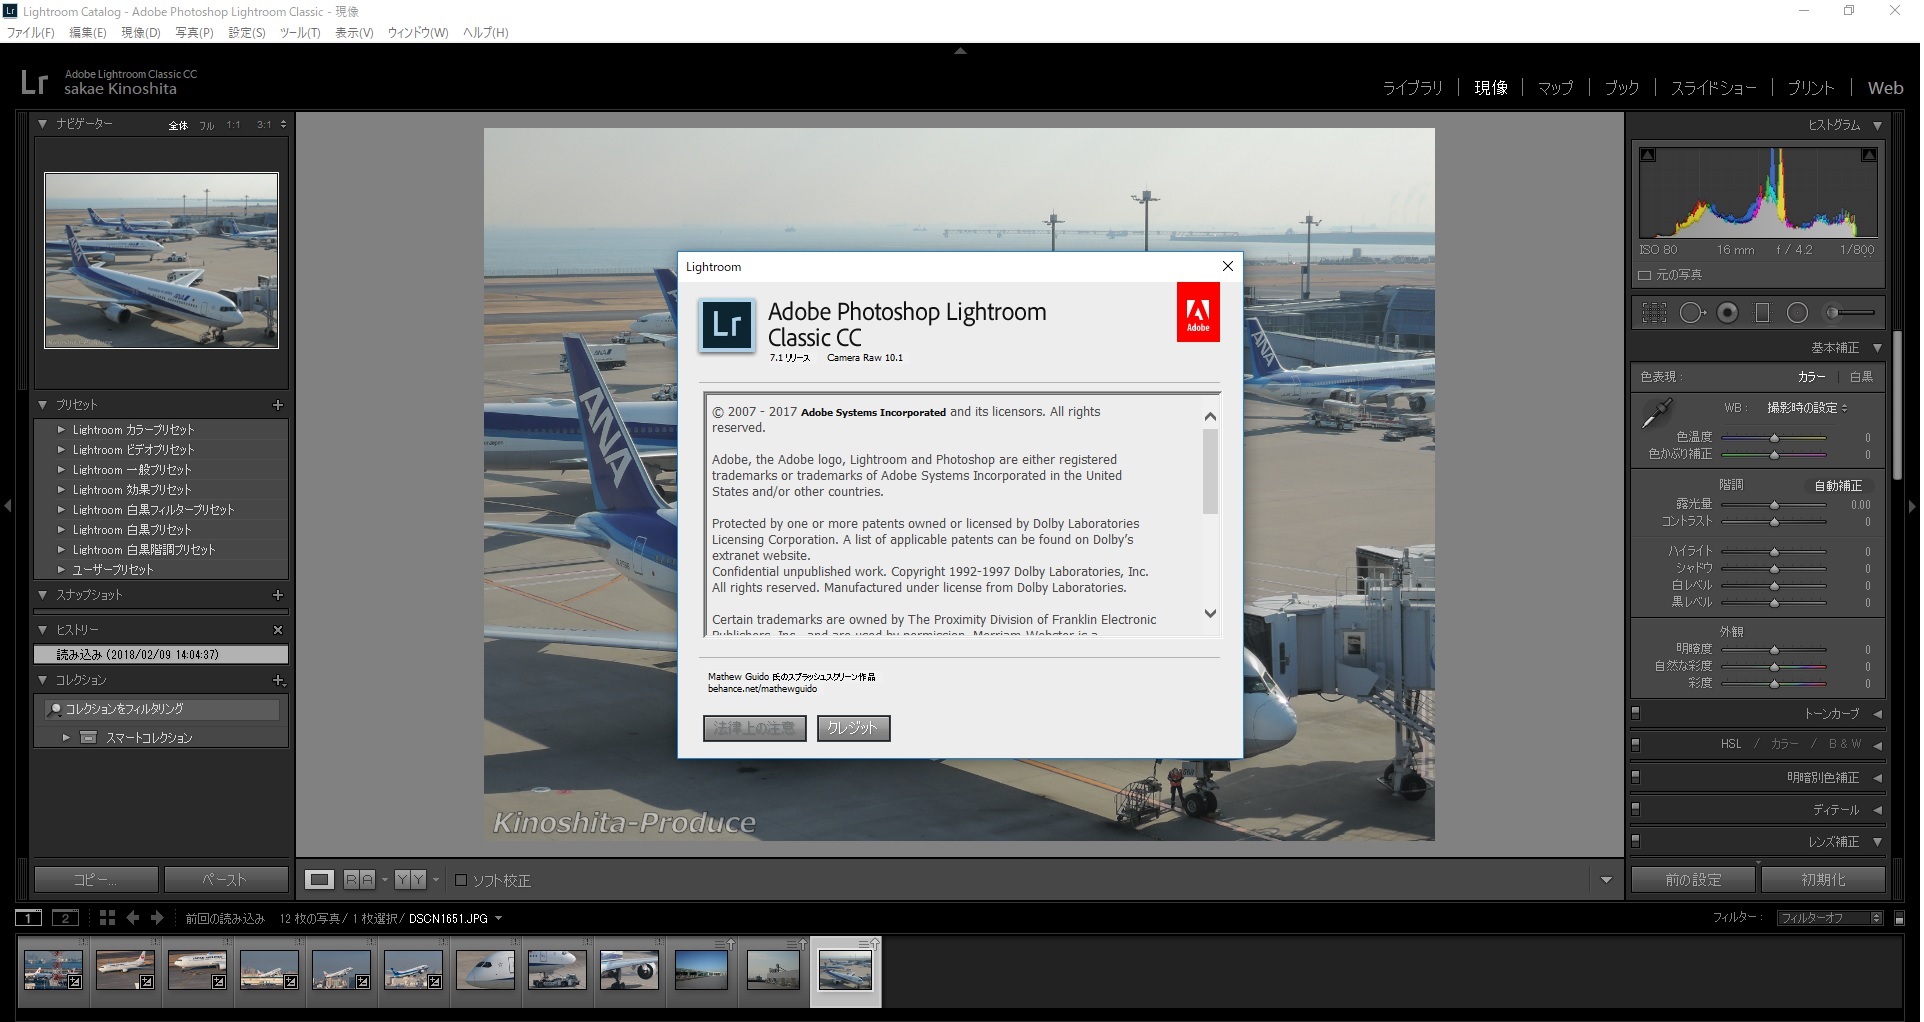This screenshot has width=1924, height=1022.
Task: Open the 現像(D) menu
Action: tap(140, 33)
